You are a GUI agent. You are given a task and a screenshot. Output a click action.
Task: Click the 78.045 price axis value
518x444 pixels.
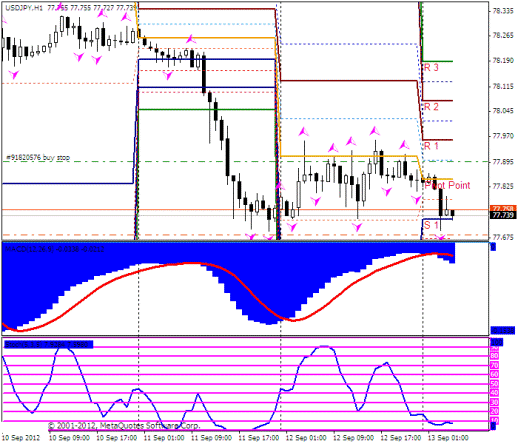(502, 111)
